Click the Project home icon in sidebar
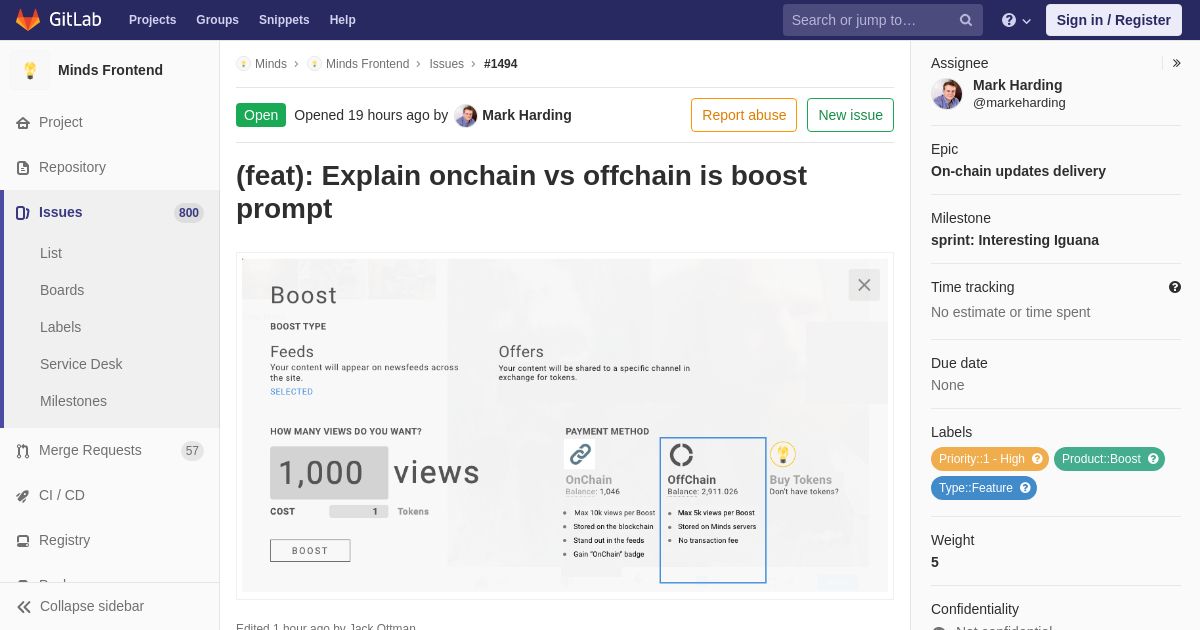 [23, 122]
